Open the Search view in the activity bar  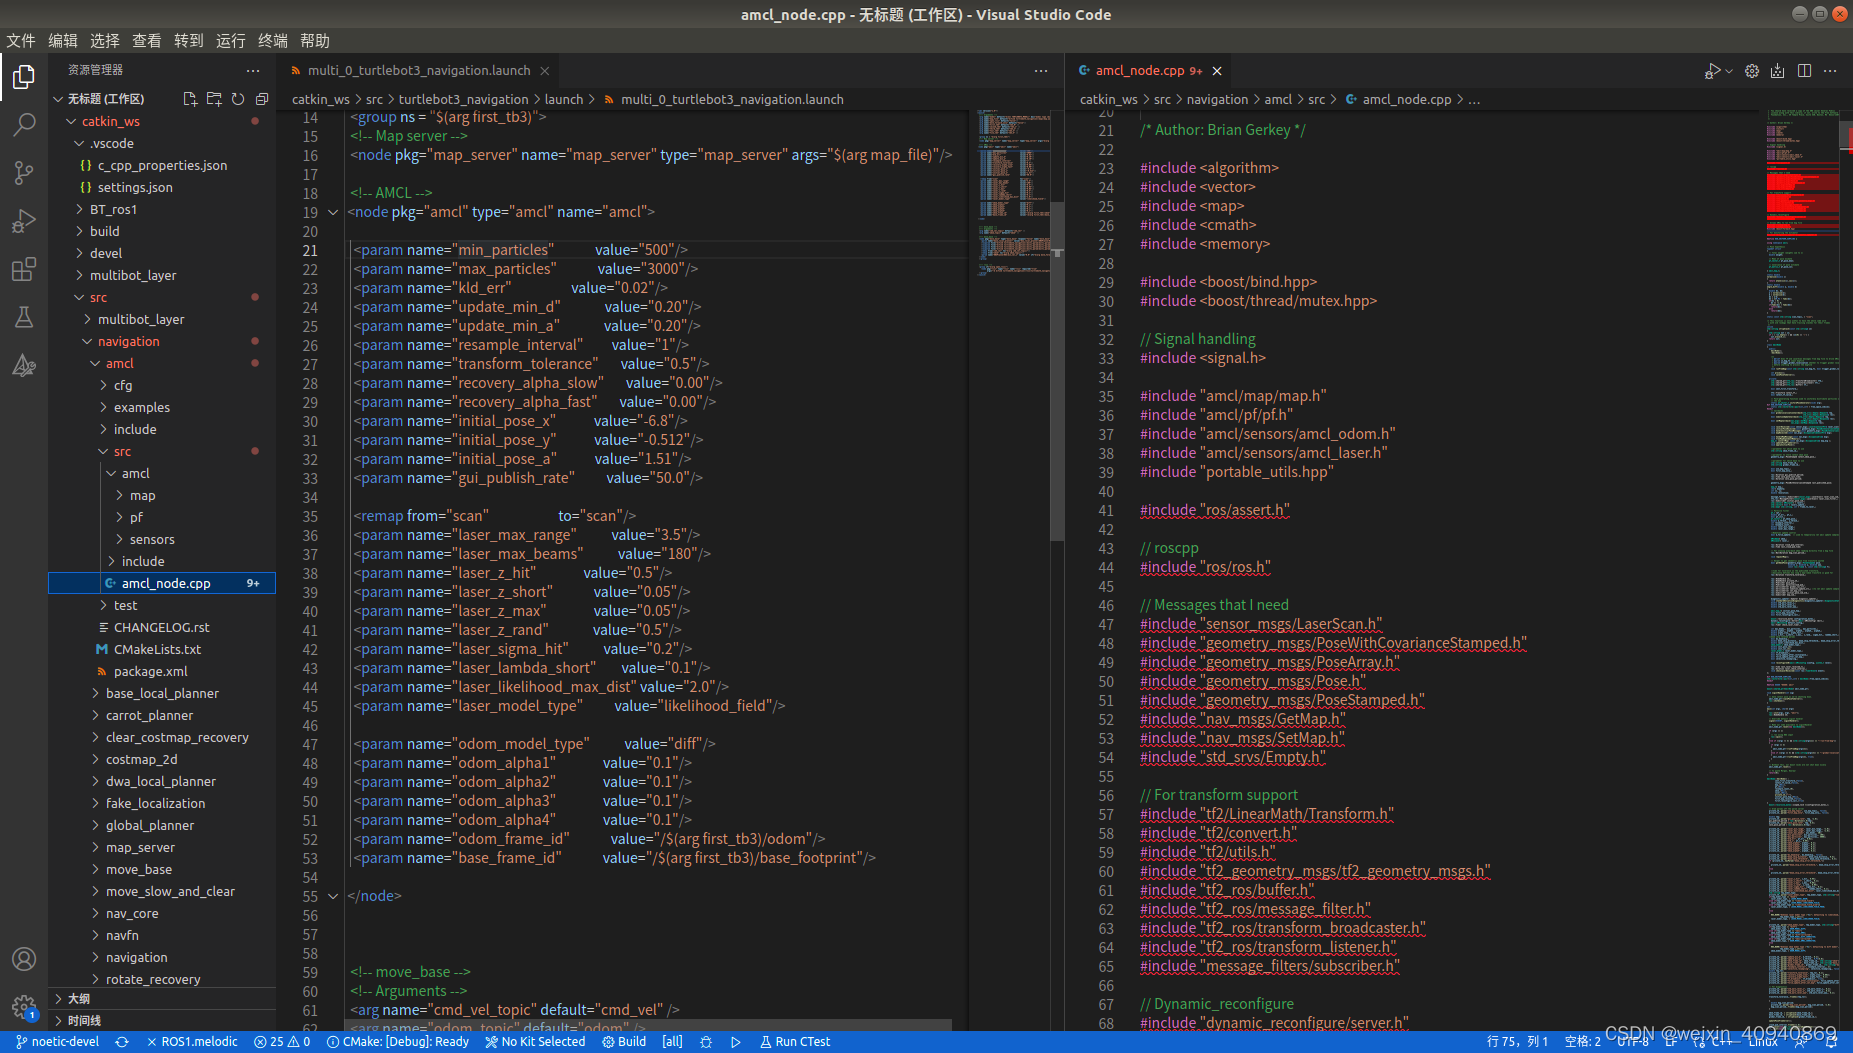point(24,125)
